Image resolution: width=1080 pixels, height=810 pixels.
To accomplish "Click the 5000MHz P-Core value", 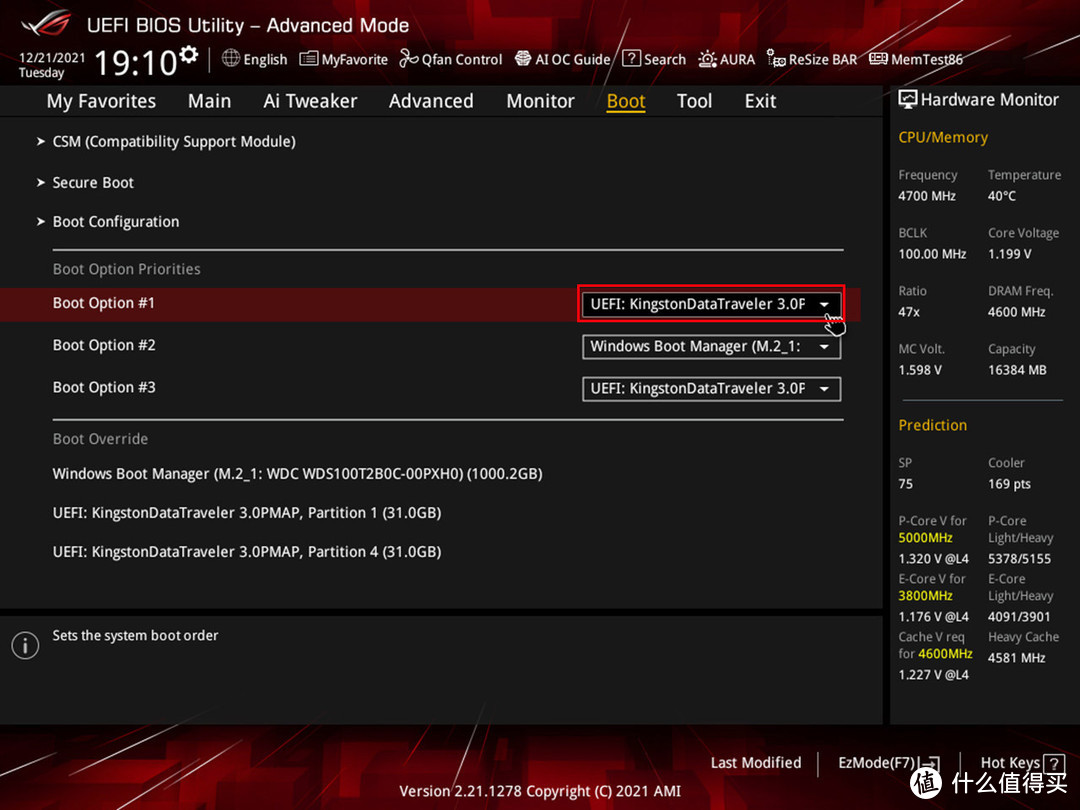I will [x=925, y=538].
